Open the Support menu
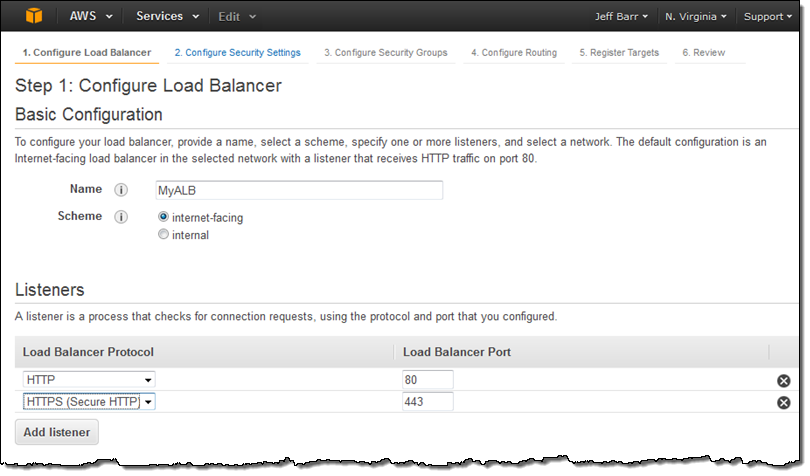 click(769, 17)
